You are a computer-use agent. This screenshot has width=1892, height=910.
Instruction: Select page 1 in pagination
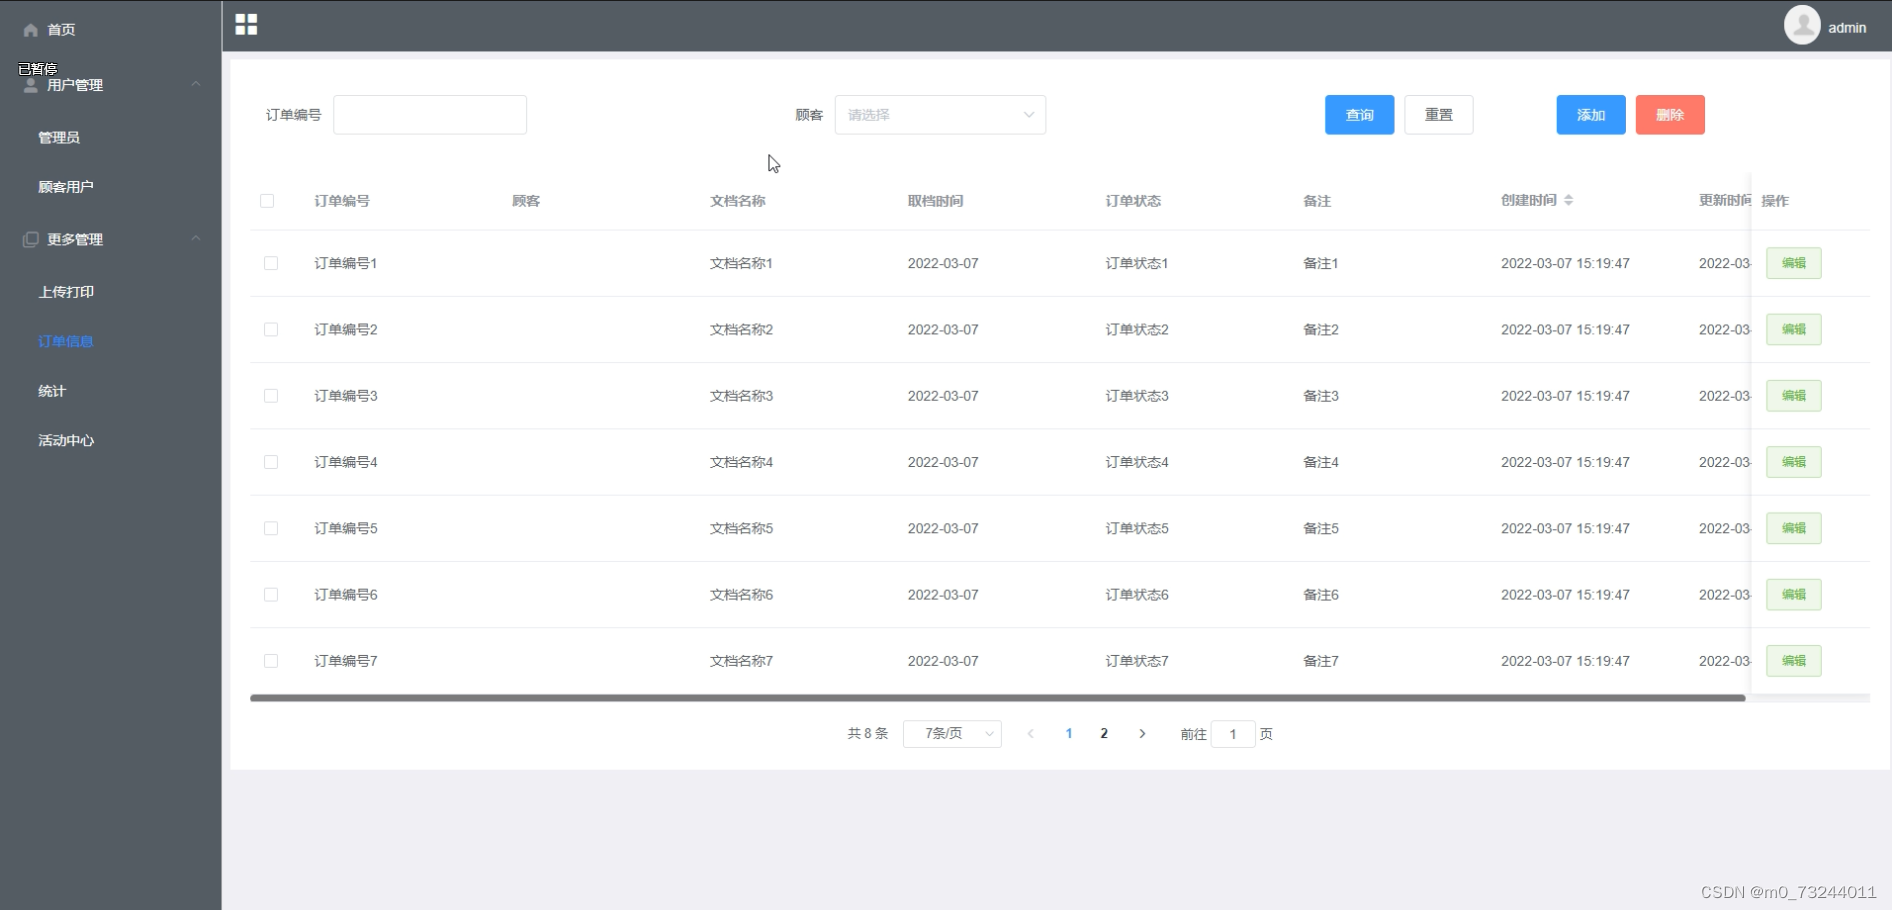point(1069,734)
